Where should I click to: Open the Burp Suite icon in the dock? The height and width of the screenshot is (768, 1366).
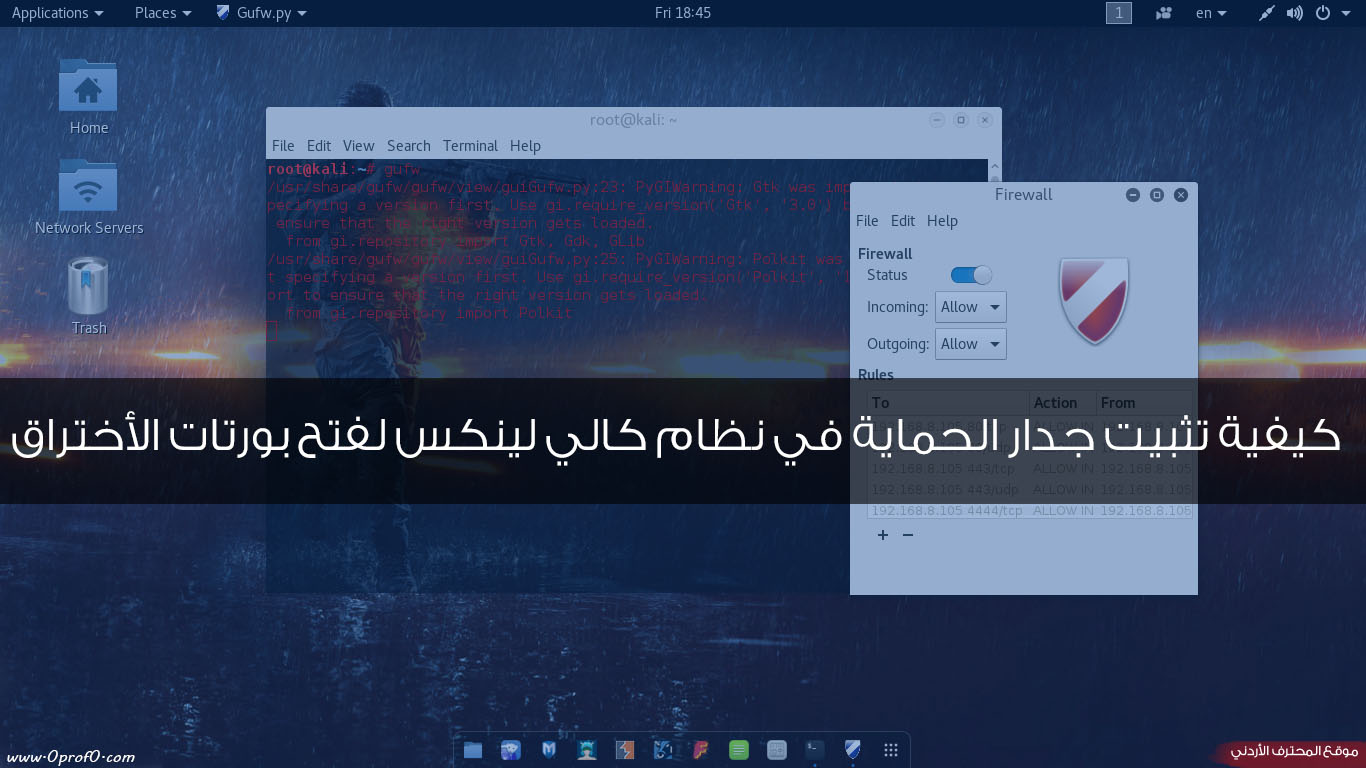(625, 749)
